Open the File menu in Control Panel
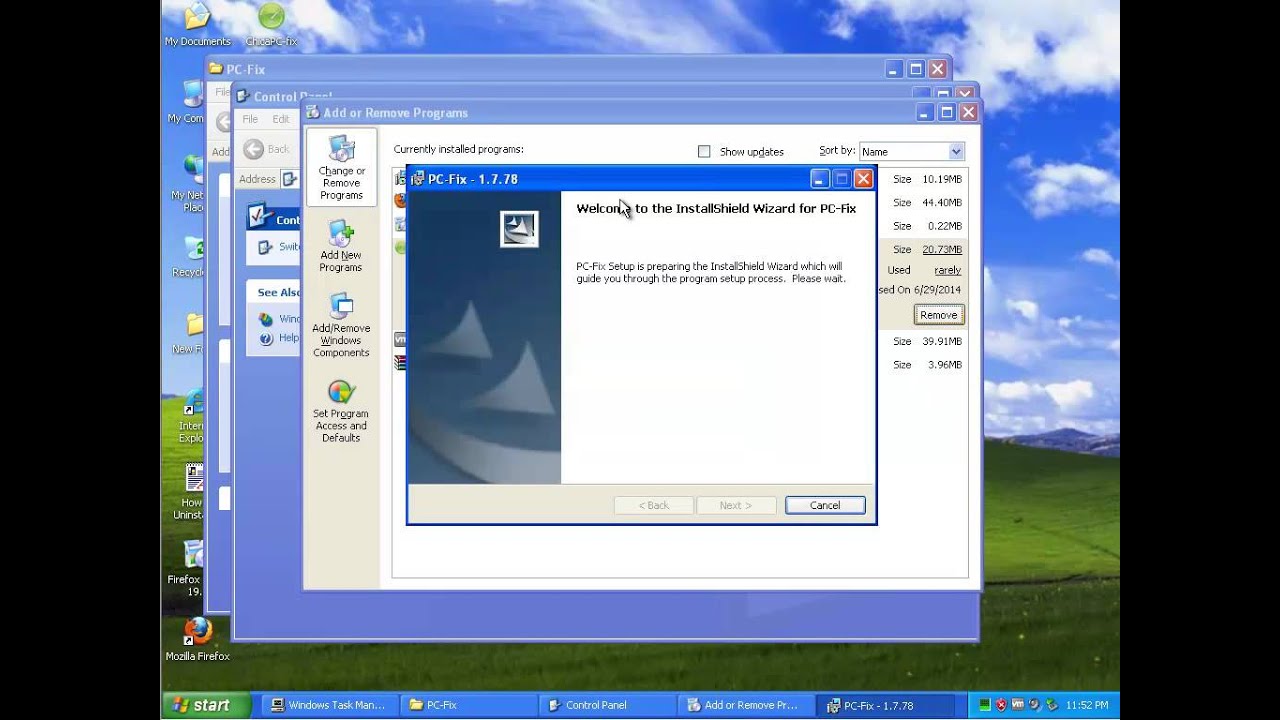 [x=250, y=119]
